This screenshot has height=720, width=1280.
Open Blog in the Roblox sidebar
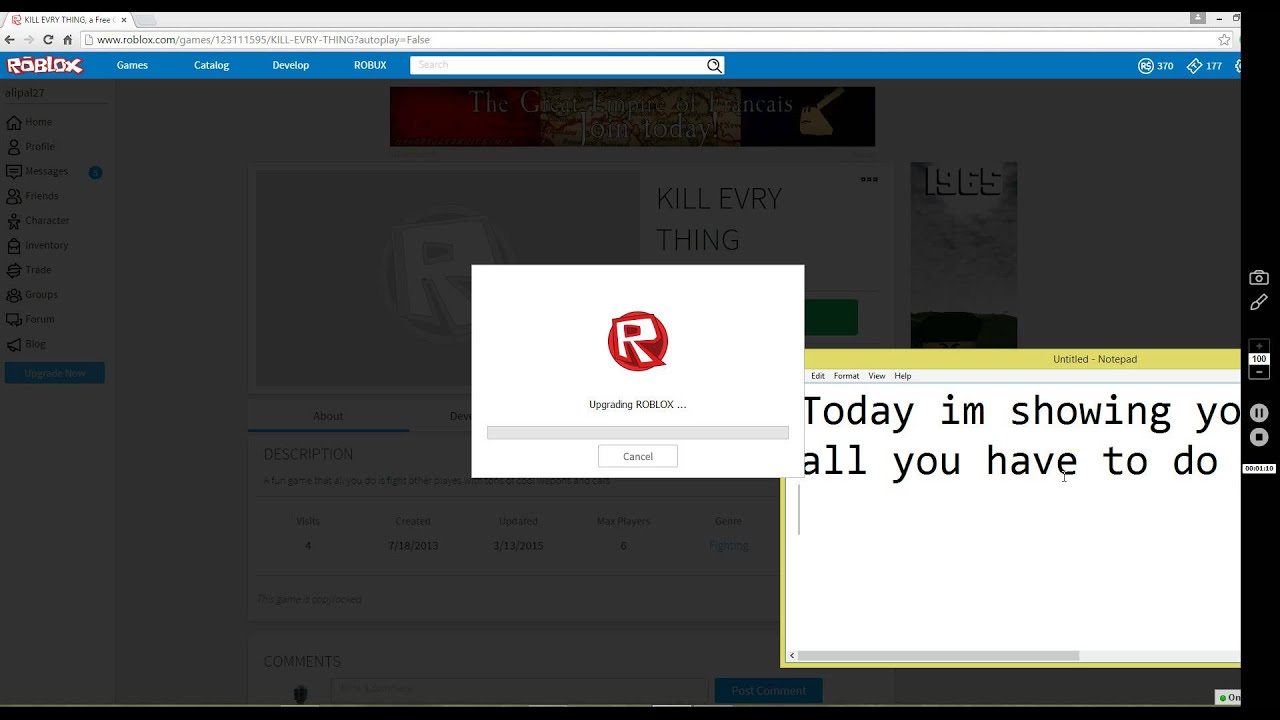click(x=26, y=344)
